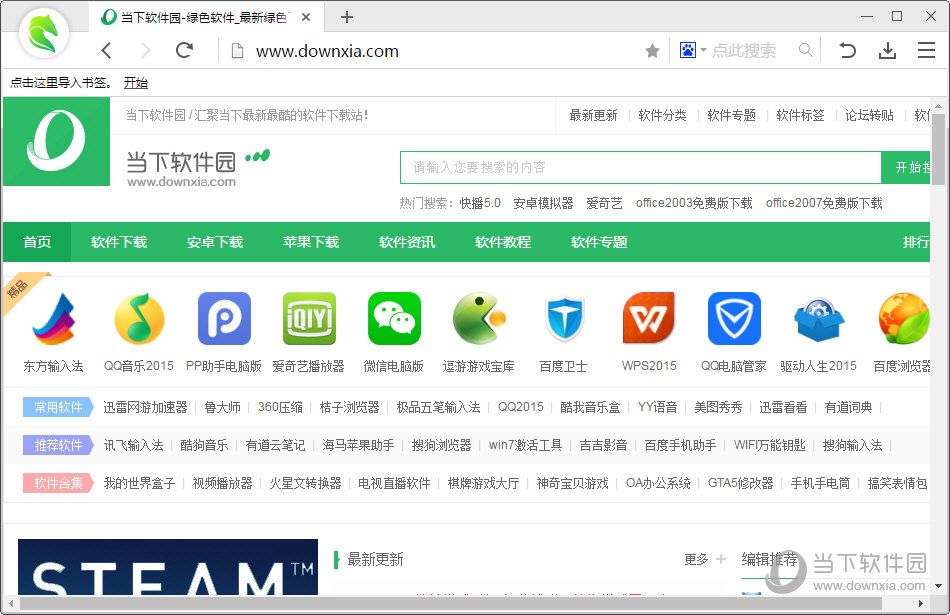Select the 软件资讯 nav tab
The height and width of the screenshot is (615, 950).
coord(407,242)
